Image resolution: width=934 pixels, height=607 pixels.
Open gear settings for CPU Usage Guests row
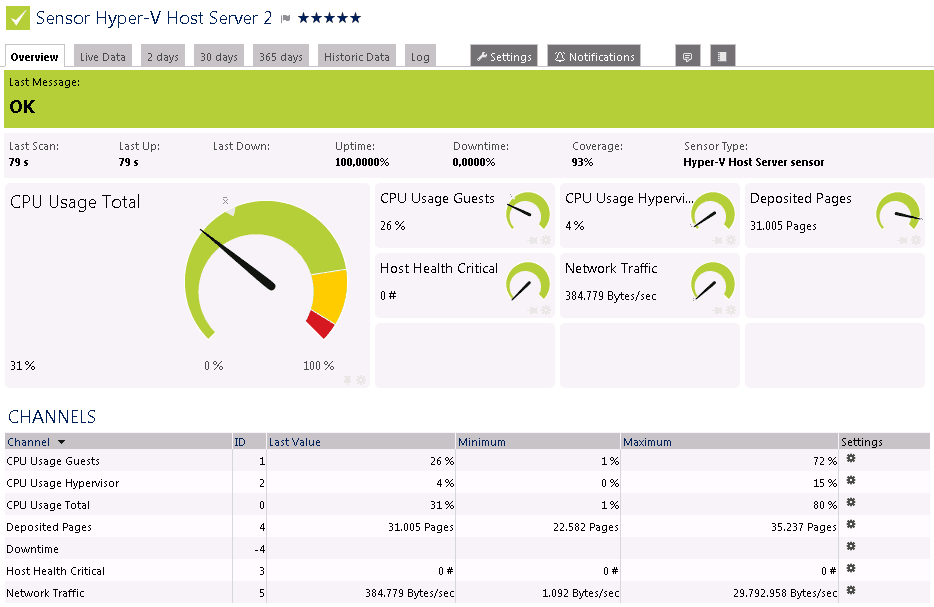point(851,459)
